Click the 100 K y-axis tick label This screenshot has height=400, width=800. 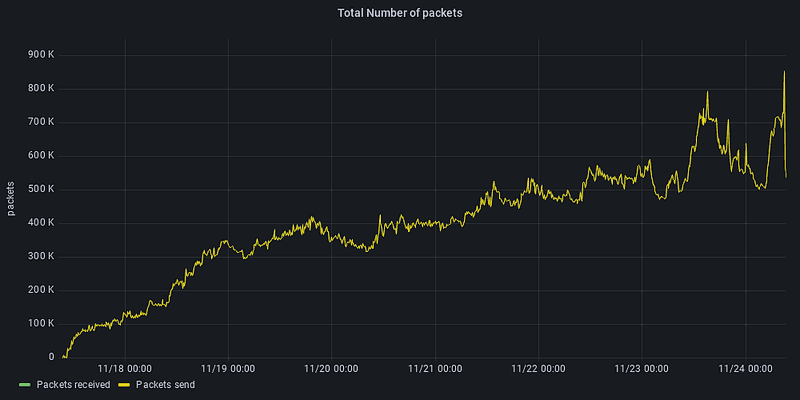pyautogui.click(x=39, y=323)
